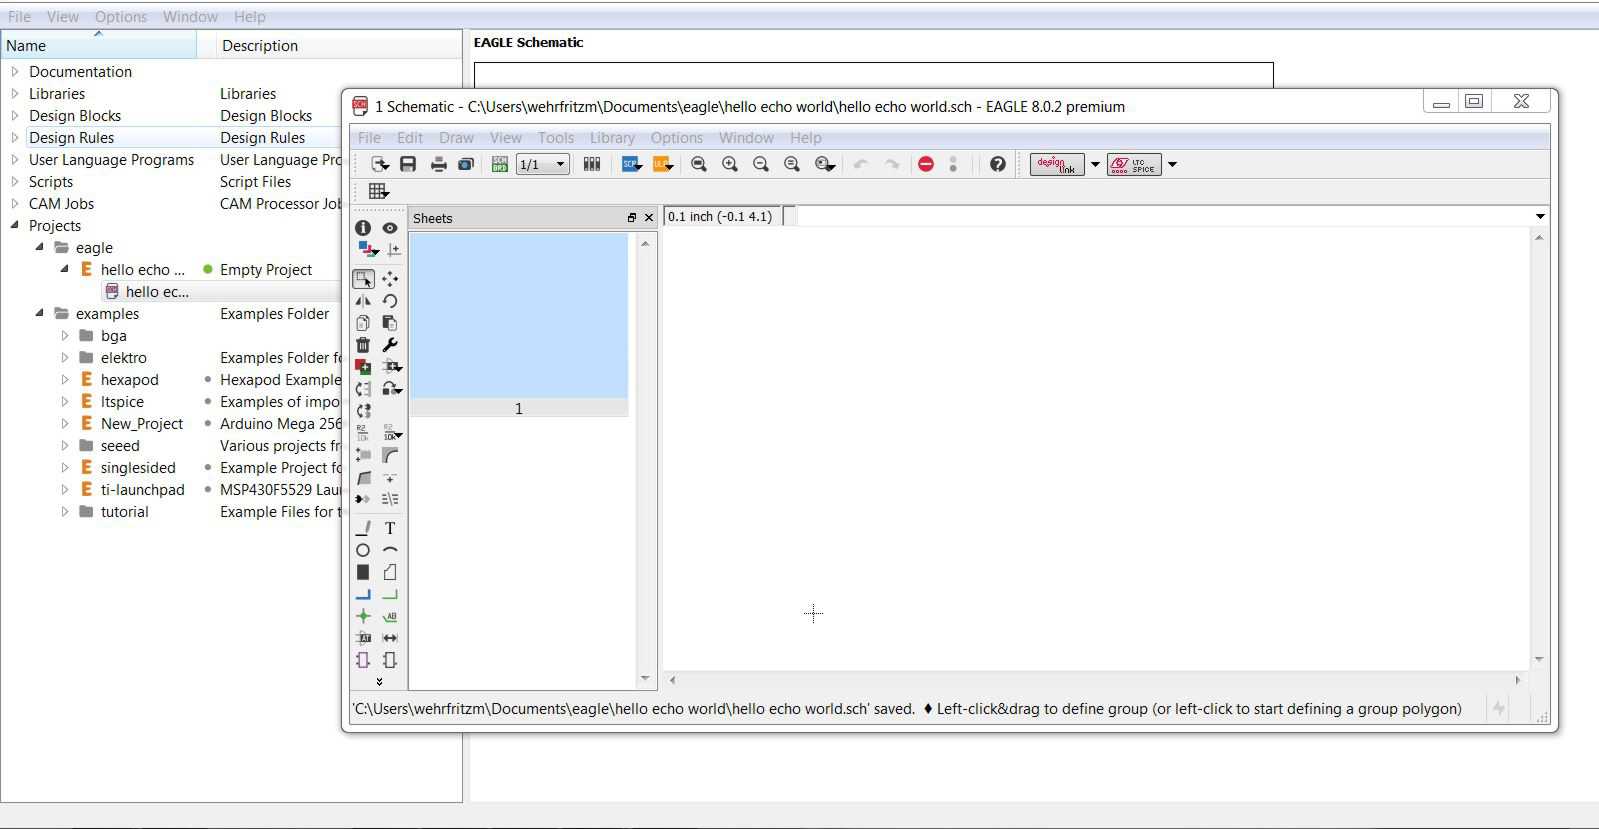This screenshot has width=1599, height=829.
Task: Open Help via the question mark icon
Action: coord(997,164)
